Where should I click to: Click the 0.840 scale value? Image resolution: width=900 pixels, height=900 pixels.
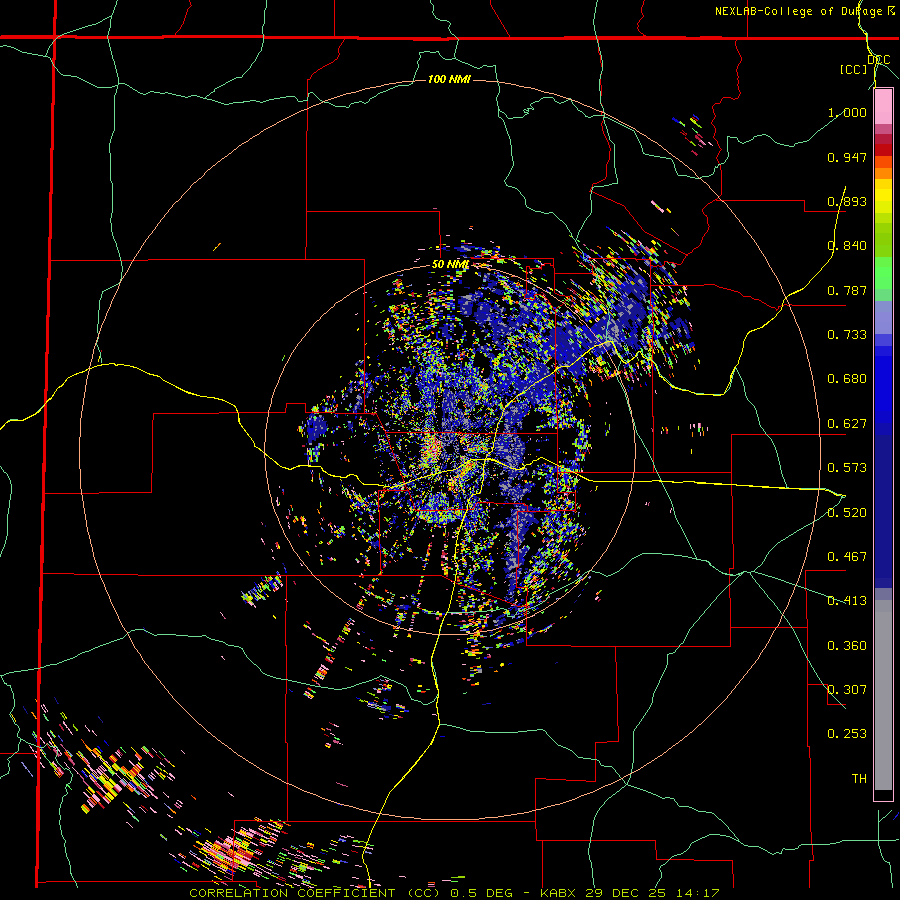point(847,246)
